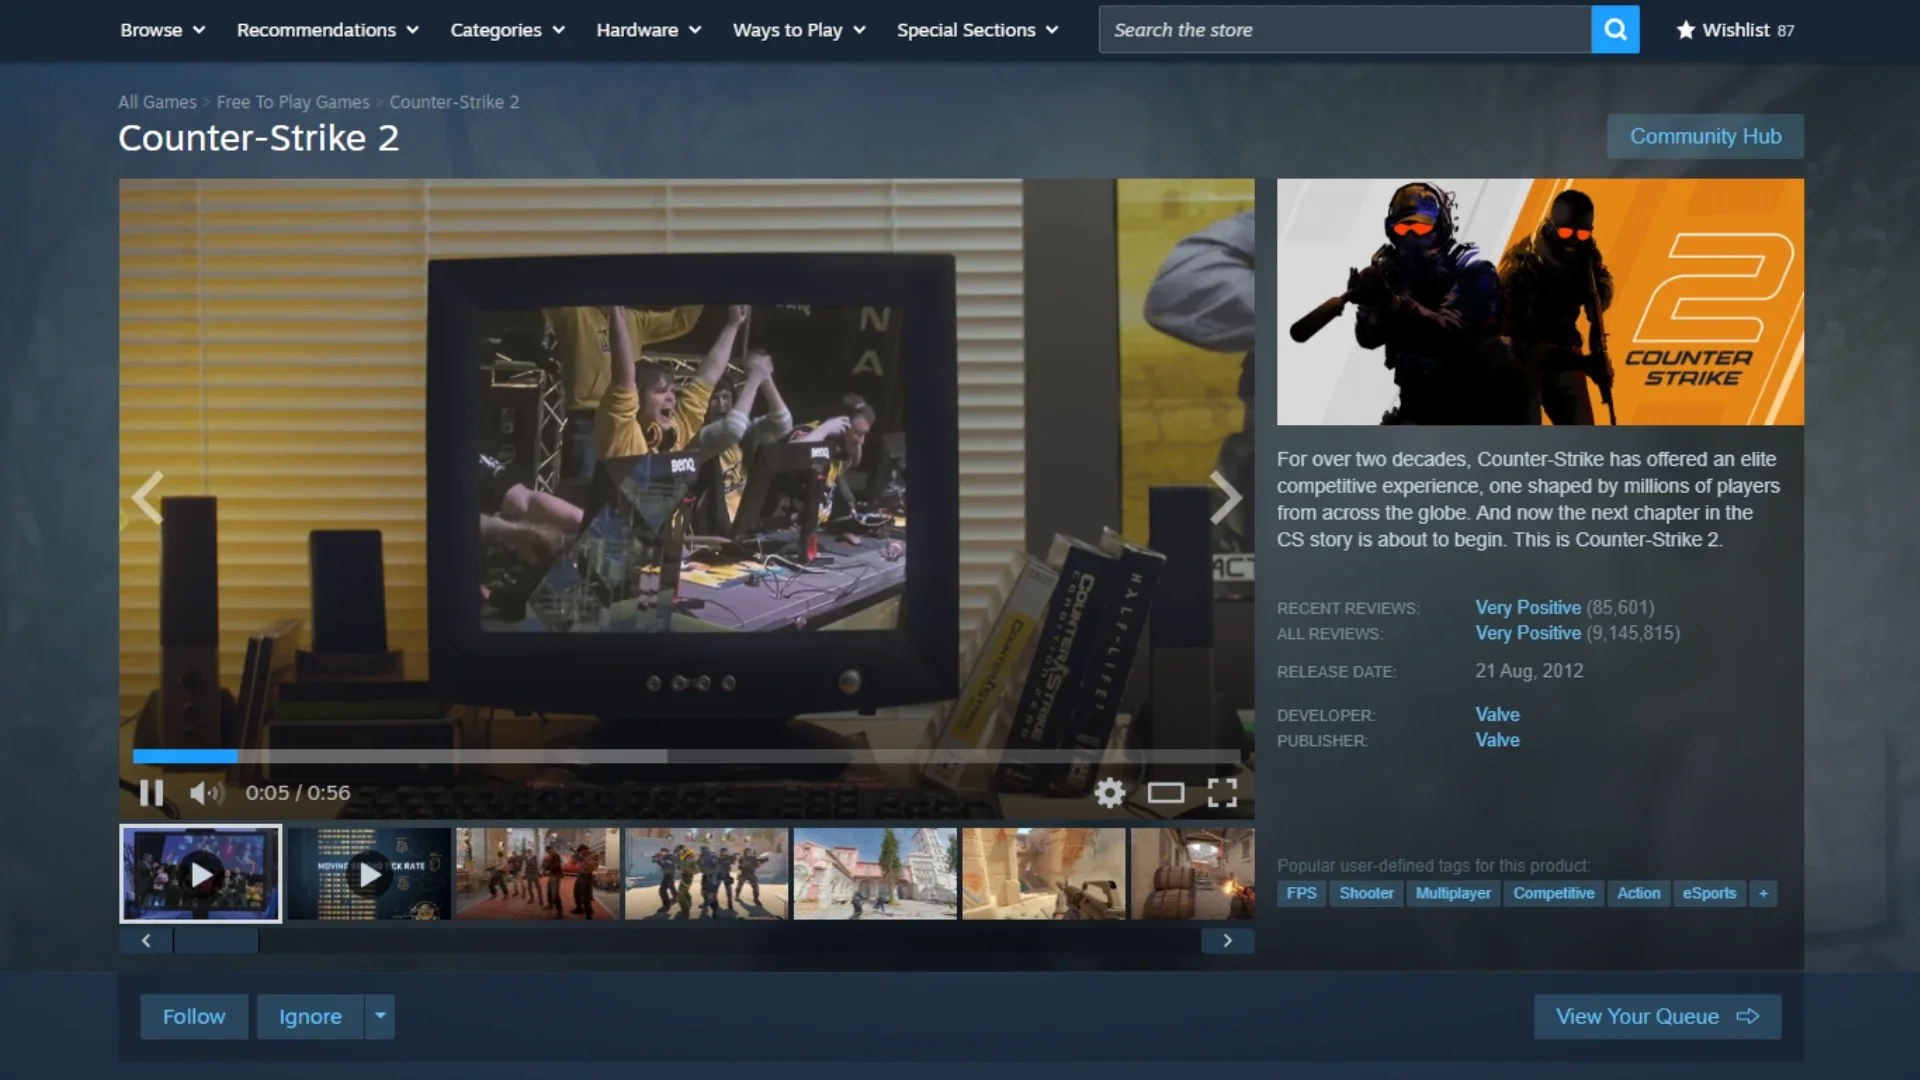Expand the Ignore options dropdown arrow

[x=380, y=1016]
